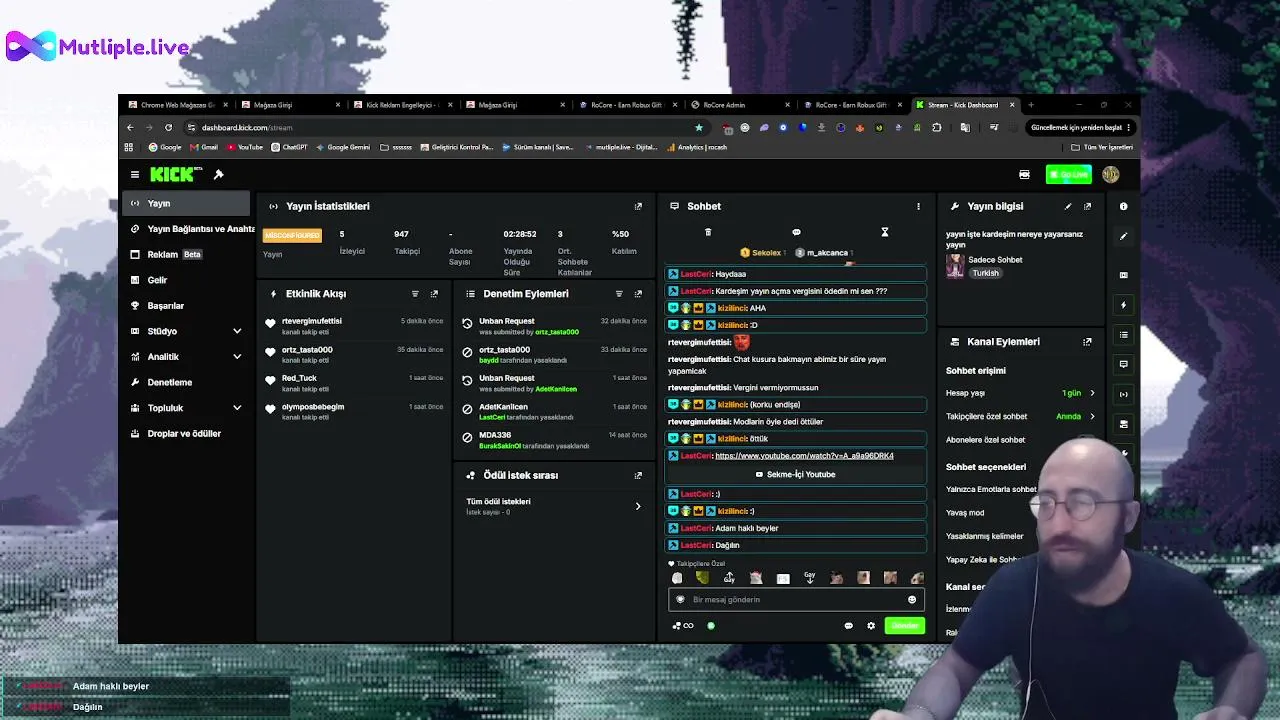
Task: Click the trash icon in chat toolbar
Action: [x=708, y=232]
